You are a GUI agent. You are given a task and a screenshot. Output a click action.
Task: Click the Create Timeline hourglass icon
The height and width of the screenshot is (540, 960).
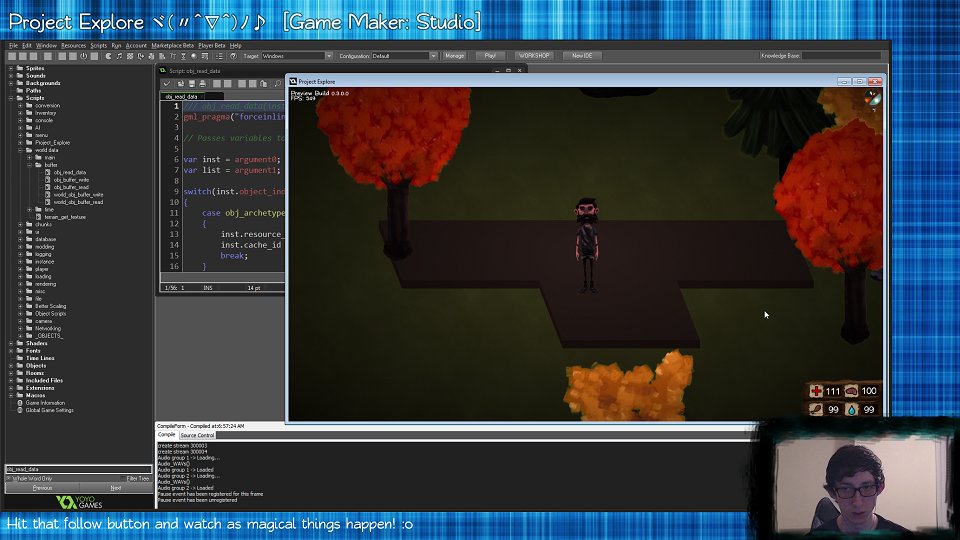click(x=184, y=56)
